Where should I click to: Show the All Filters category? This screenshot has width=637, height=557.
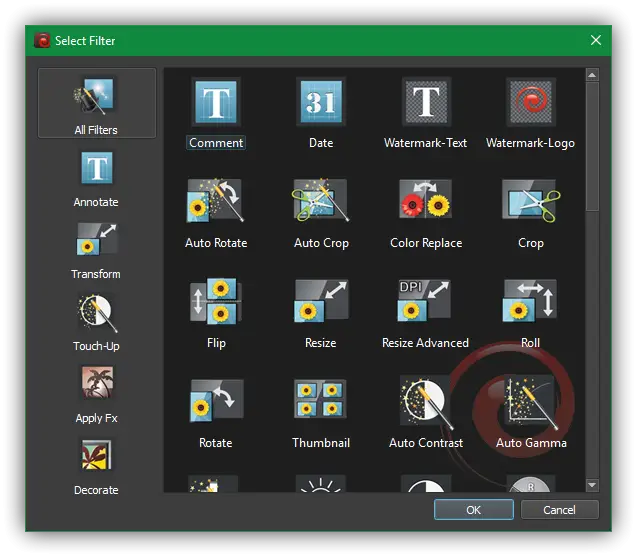click(97, 103)
